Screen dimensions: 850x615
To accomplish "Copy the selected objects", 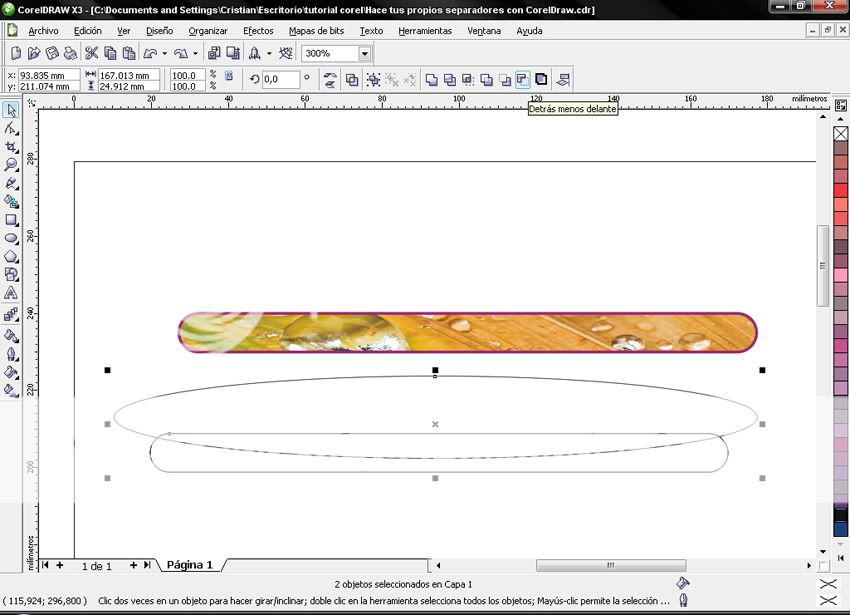I will (x=110, y=53).
